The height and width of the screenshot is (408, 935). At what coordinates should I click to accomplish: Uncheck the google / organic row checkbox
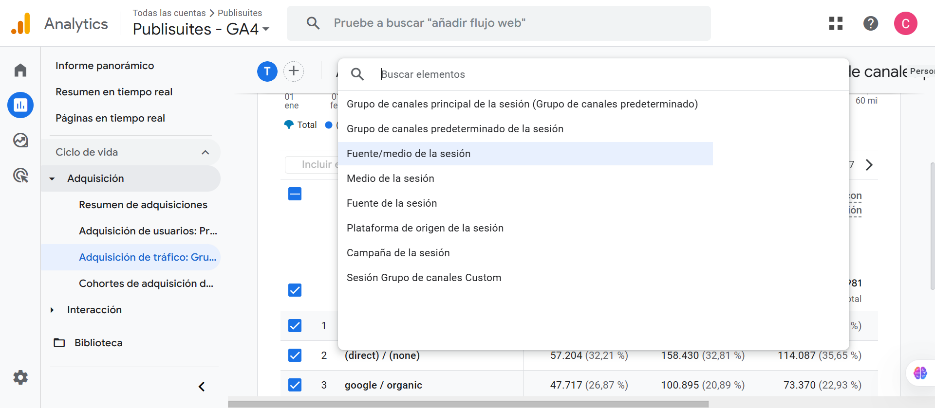click(295, 385)
